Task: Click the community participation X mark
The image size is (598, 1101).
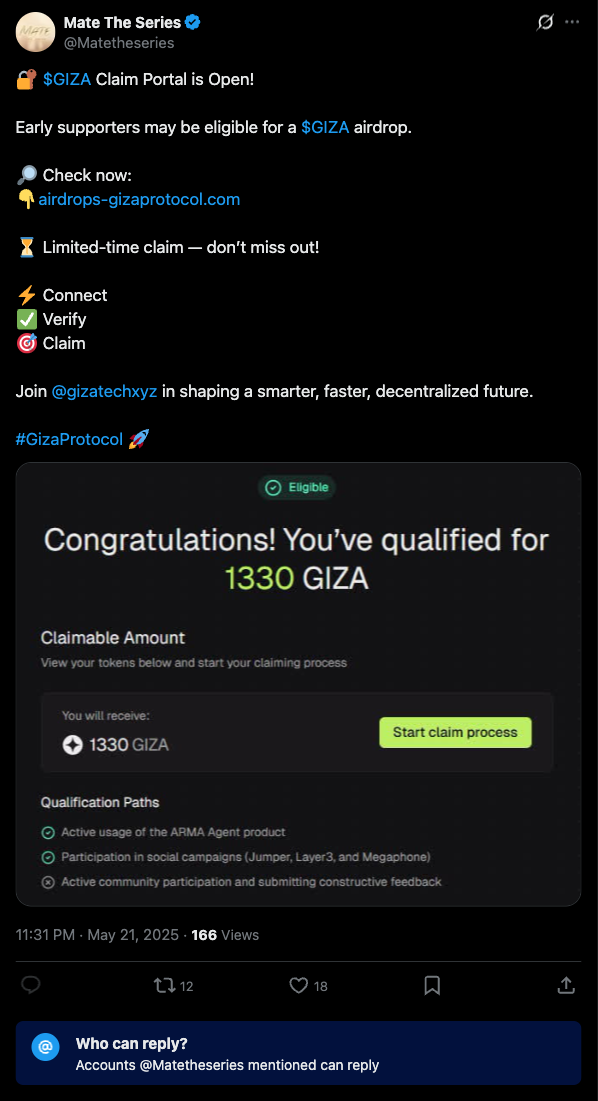Action: (48, 882)
